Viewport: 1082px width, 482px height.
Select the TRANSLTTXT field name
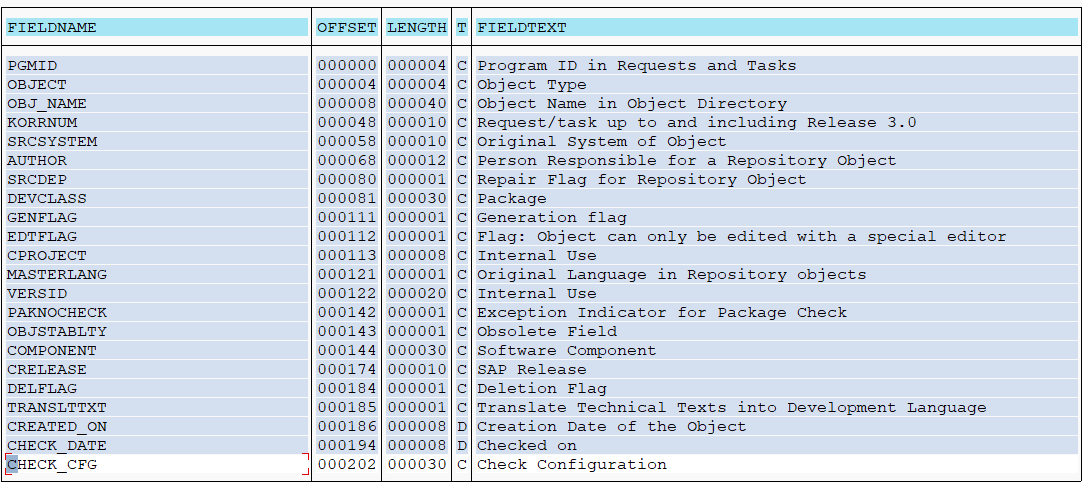(x=57, y=408)
